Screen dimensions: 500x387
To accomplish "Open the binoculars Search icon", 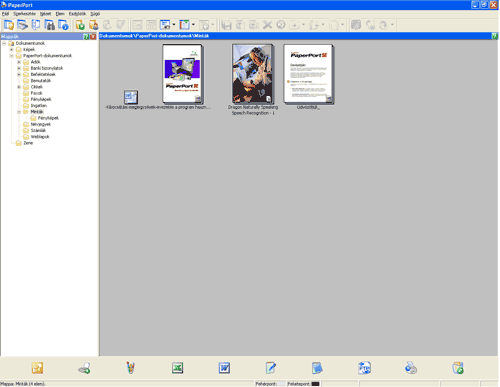I will pos(49,25).
